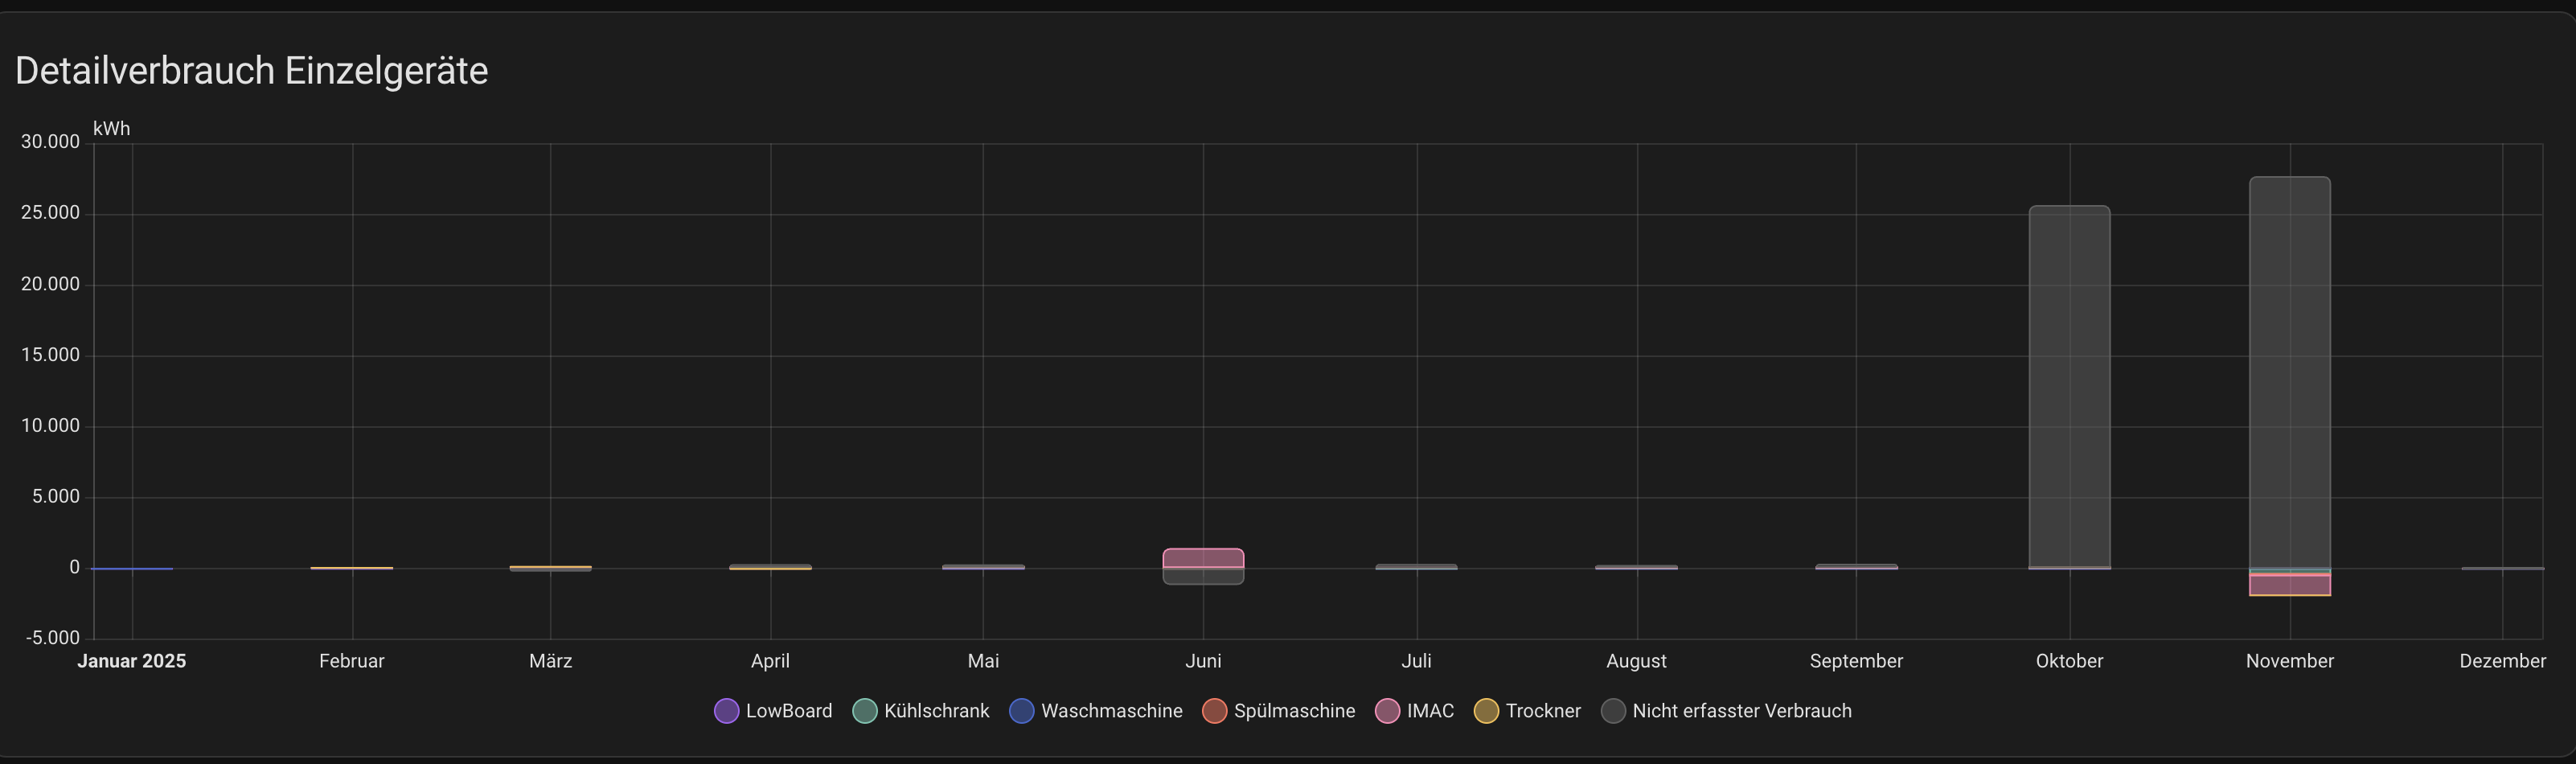Click the thin blue Januar 2025 bar
The image size is (2576, 764).
pyautogui.click(x=132, y=569)
